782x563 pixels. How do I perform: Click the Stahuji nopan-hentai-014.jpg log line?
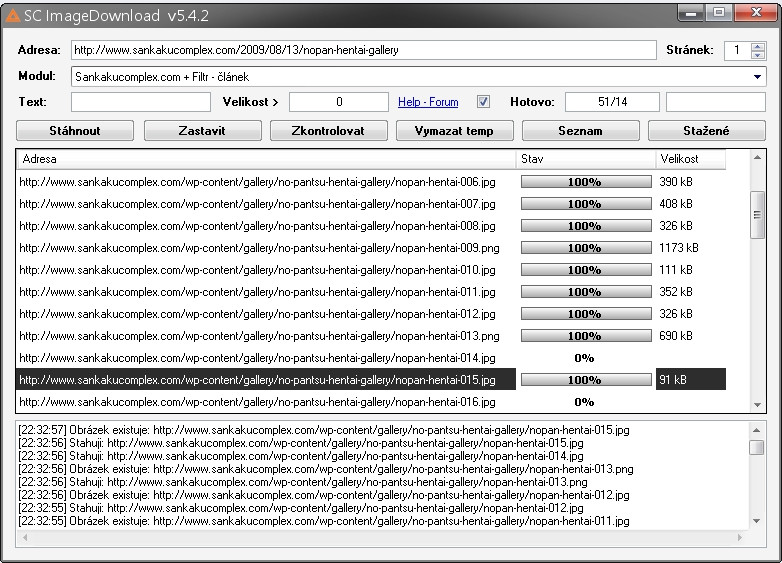[301, 456]
